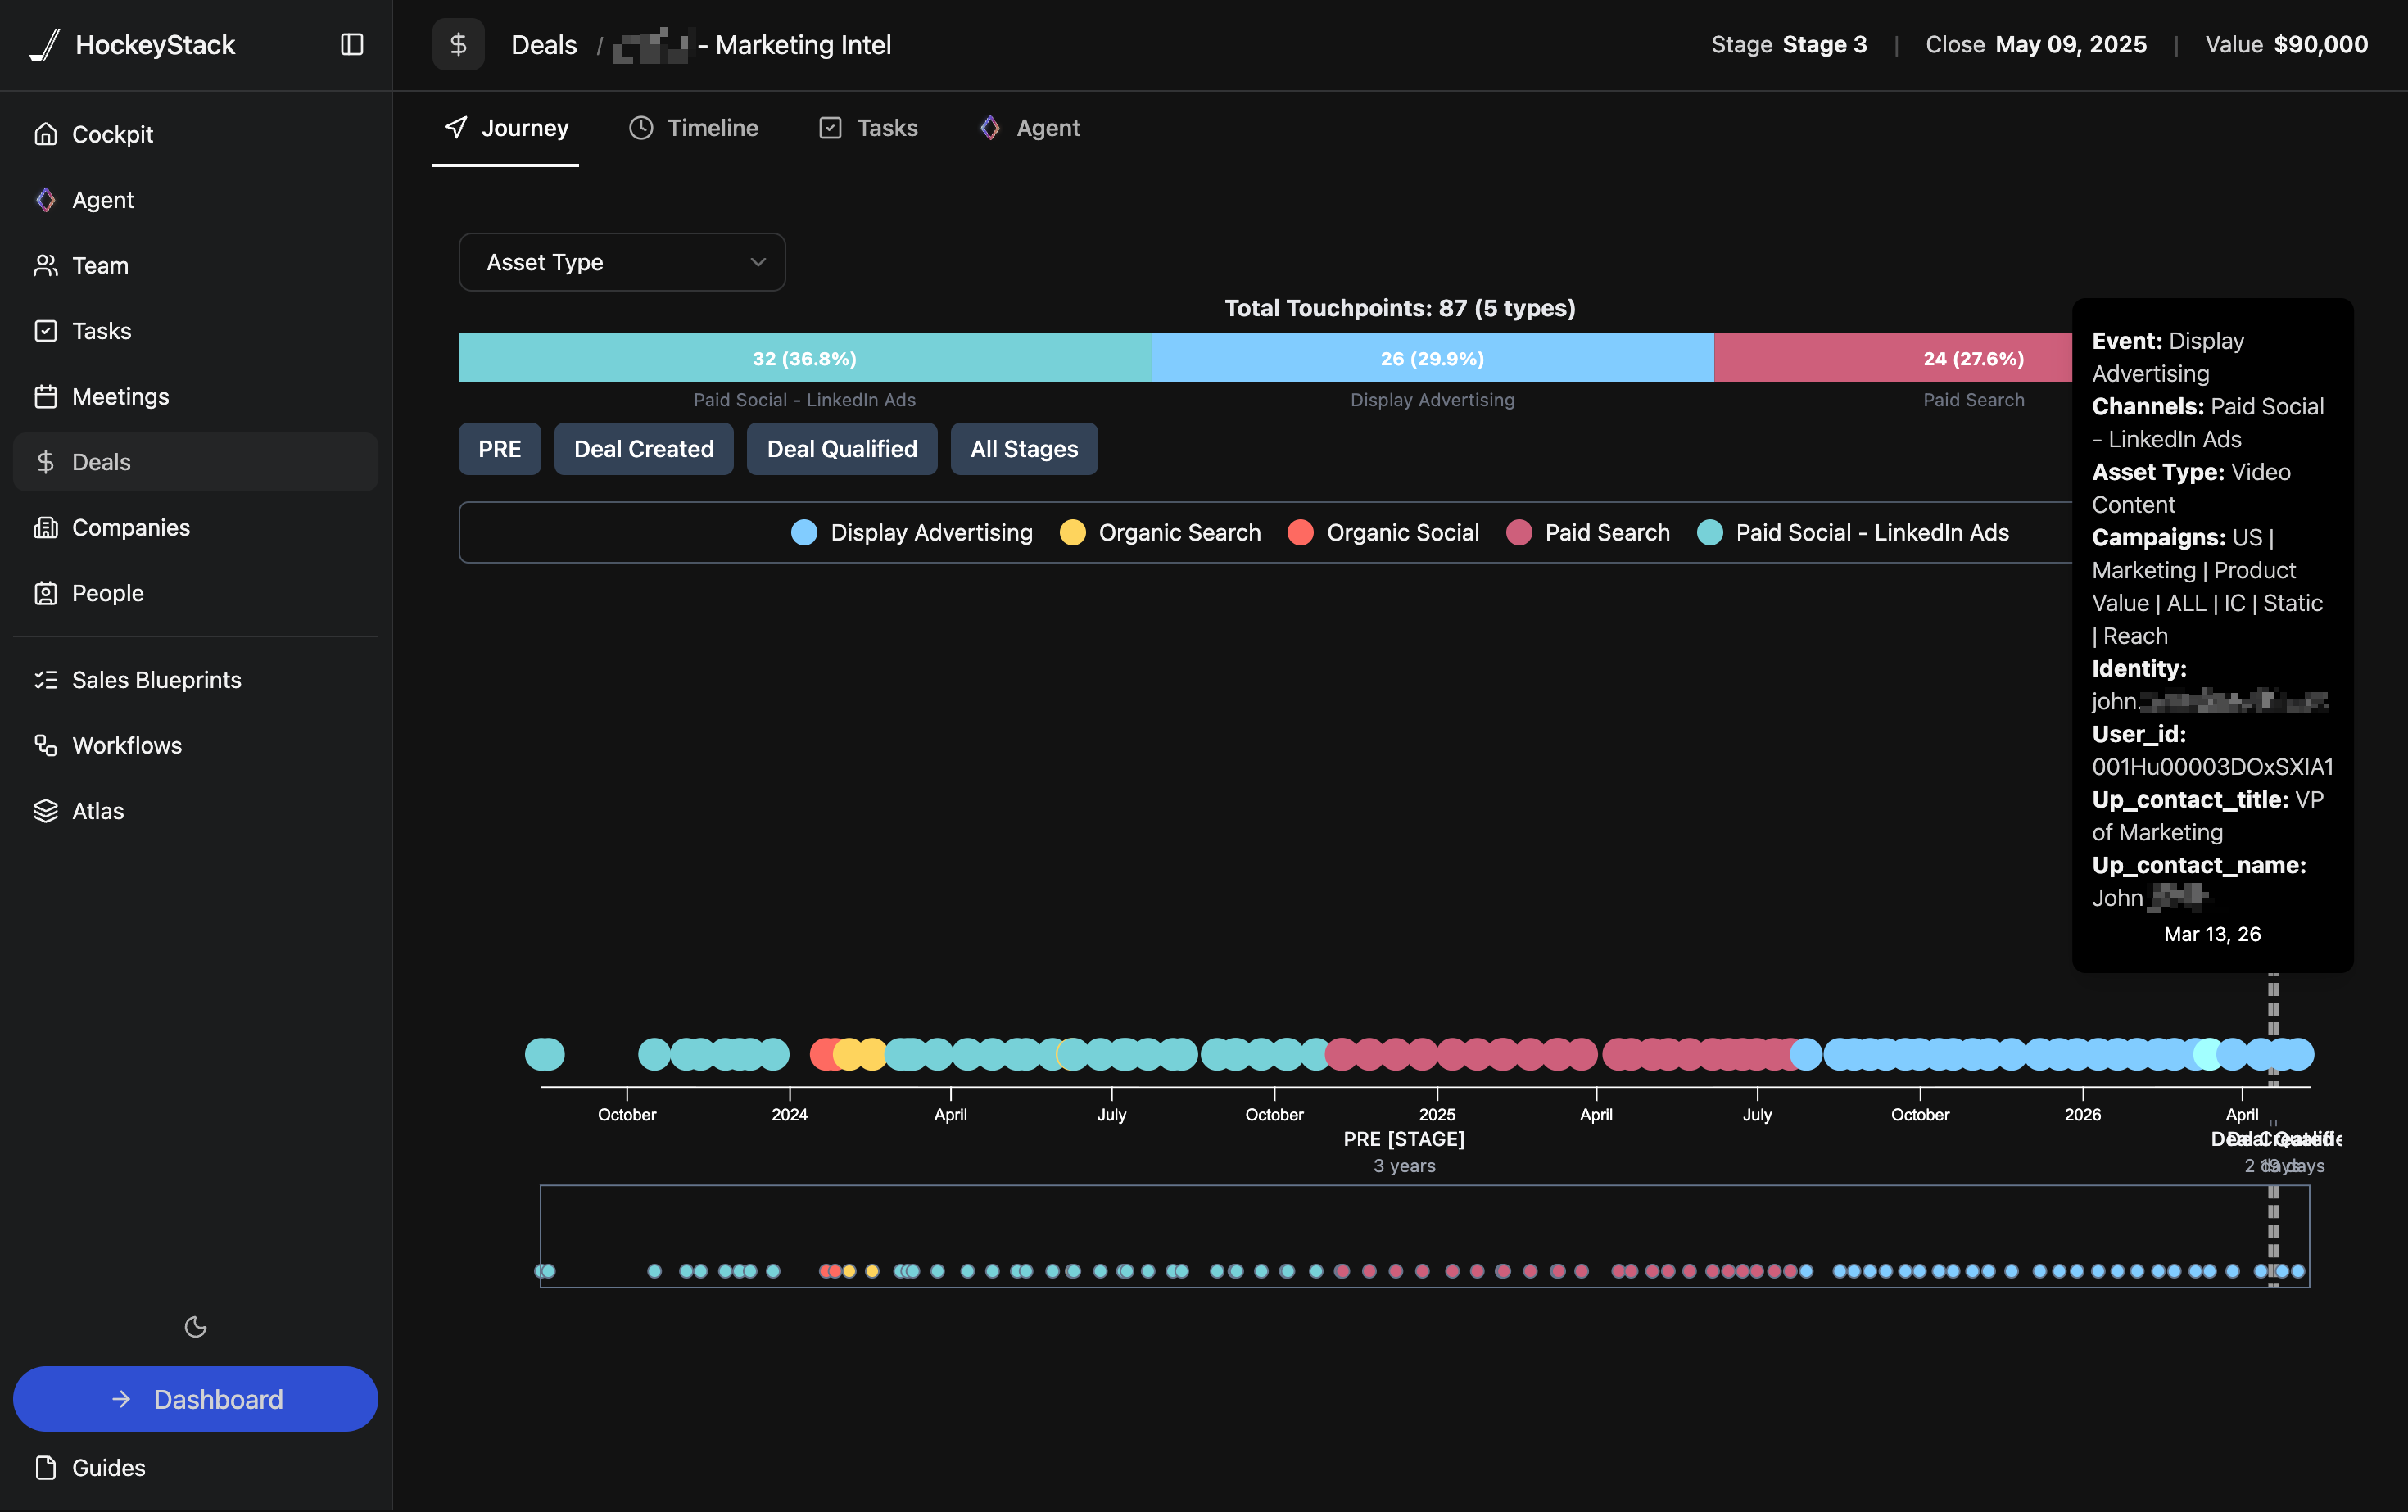This screenshot has width=2408, height=1512.
Task: Open the Agent tab
Action: pos(1029,128)
